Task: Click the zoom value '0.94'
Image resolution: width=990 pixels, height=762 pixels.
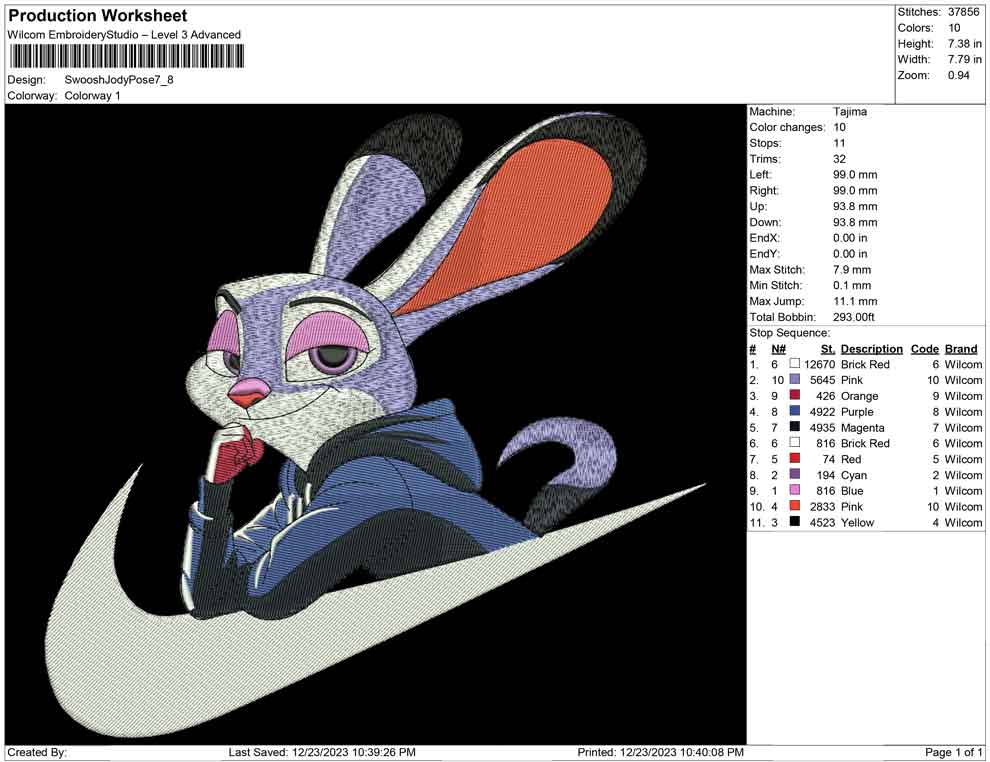Action: [x=958, y=75]
